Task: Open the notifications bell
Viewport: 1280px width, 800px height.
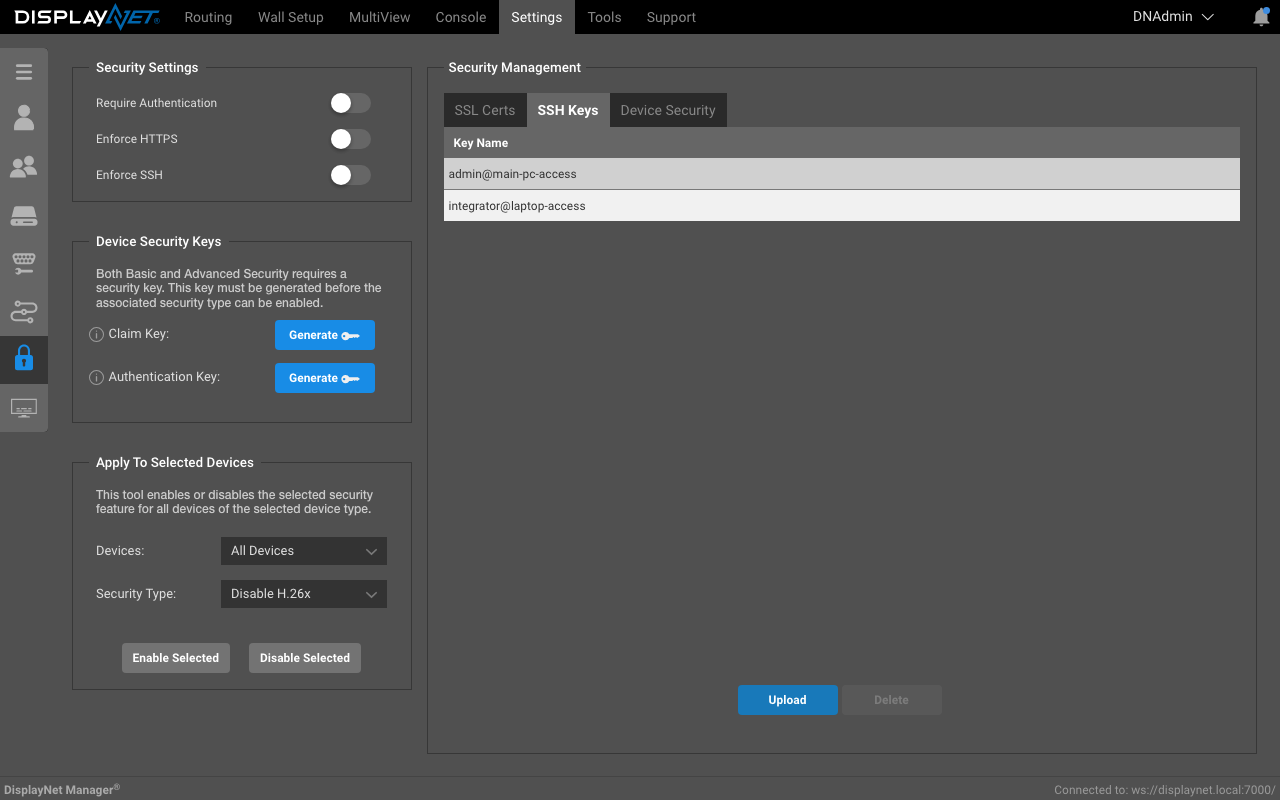Action: [x=1261, y=17]
